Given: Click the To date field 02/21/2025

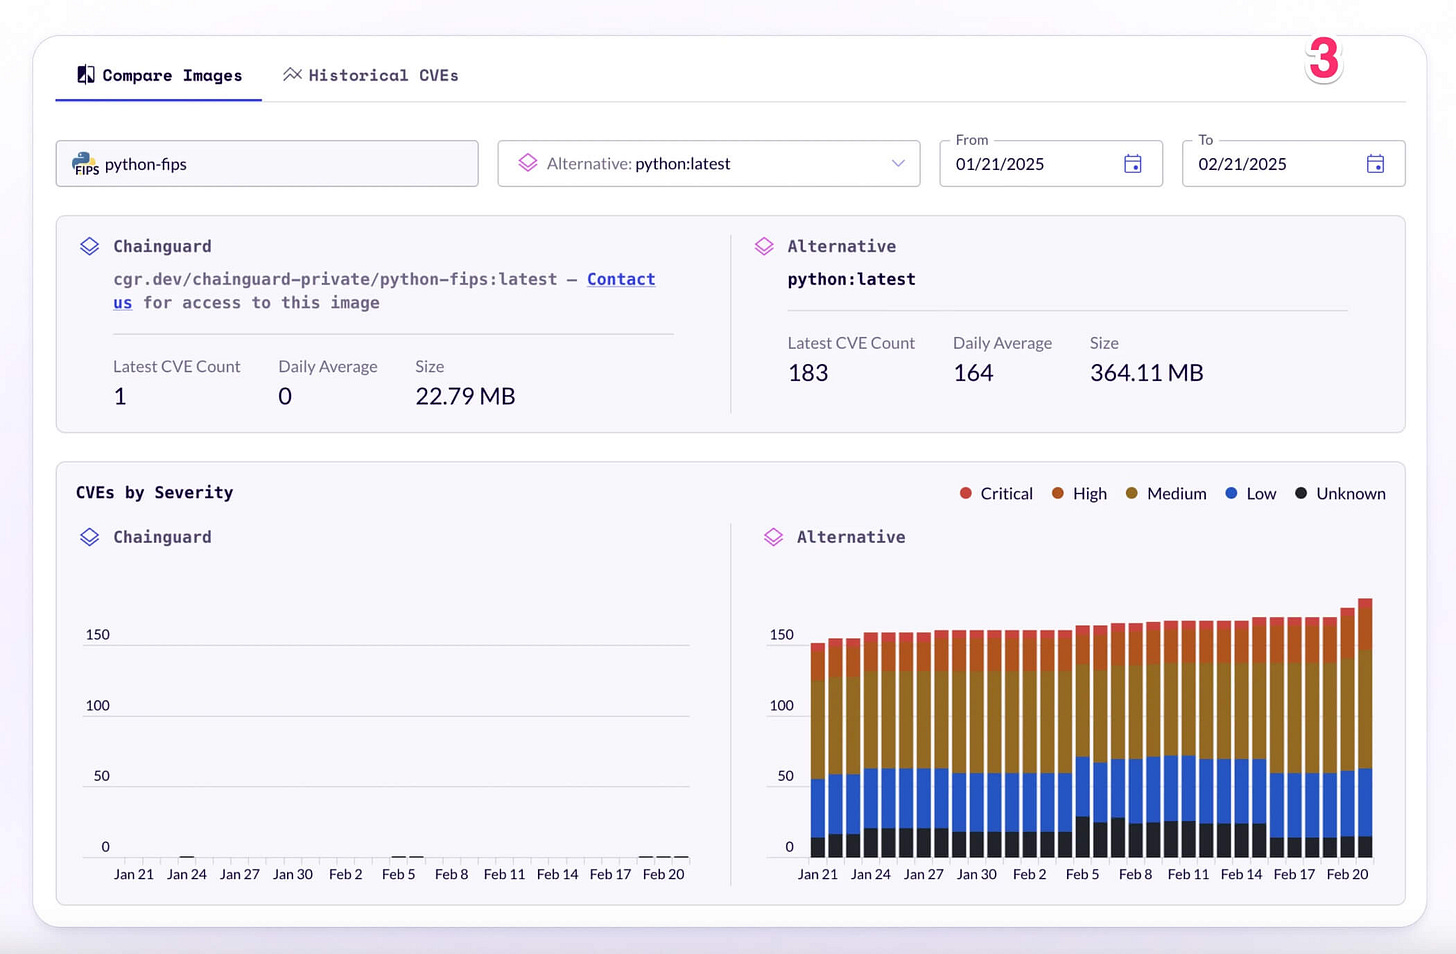Looking at the screenshot, I should pos(1293,163).
